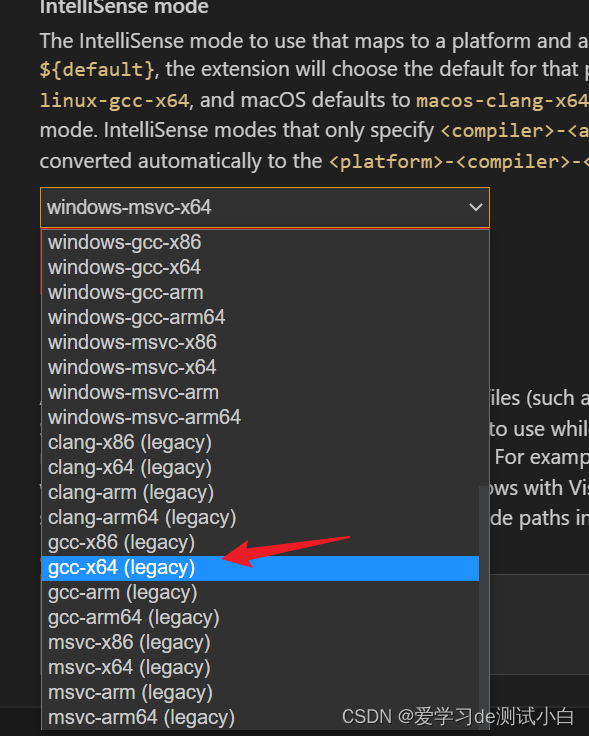Pick msvc-arm64 (legacy) mode
The height and width of the screenshot is (736, 589).
(260, 718)
